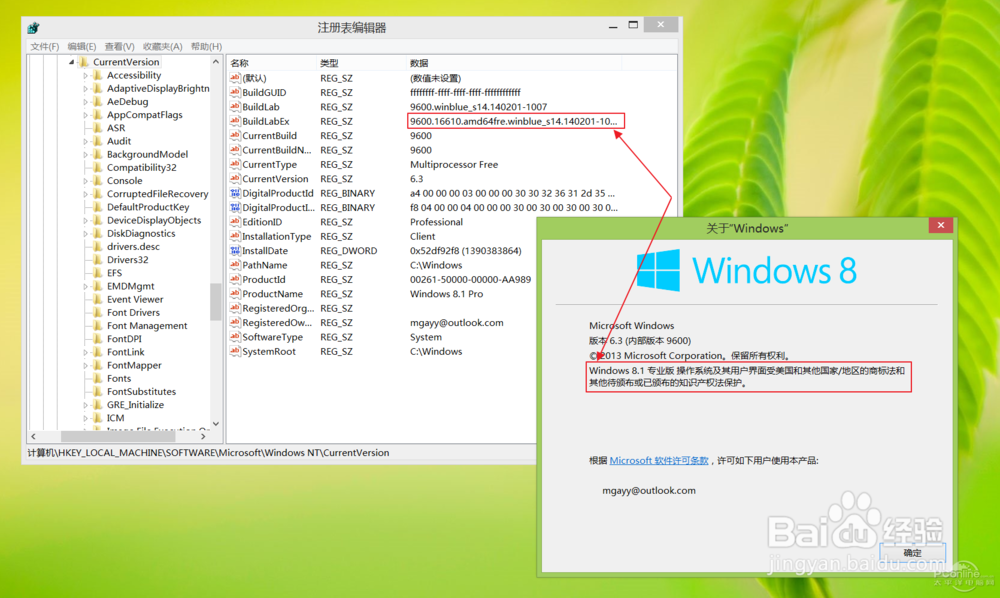Expand the GRE_Initialize tree node

pyautogui.click(x=85, y=405)
